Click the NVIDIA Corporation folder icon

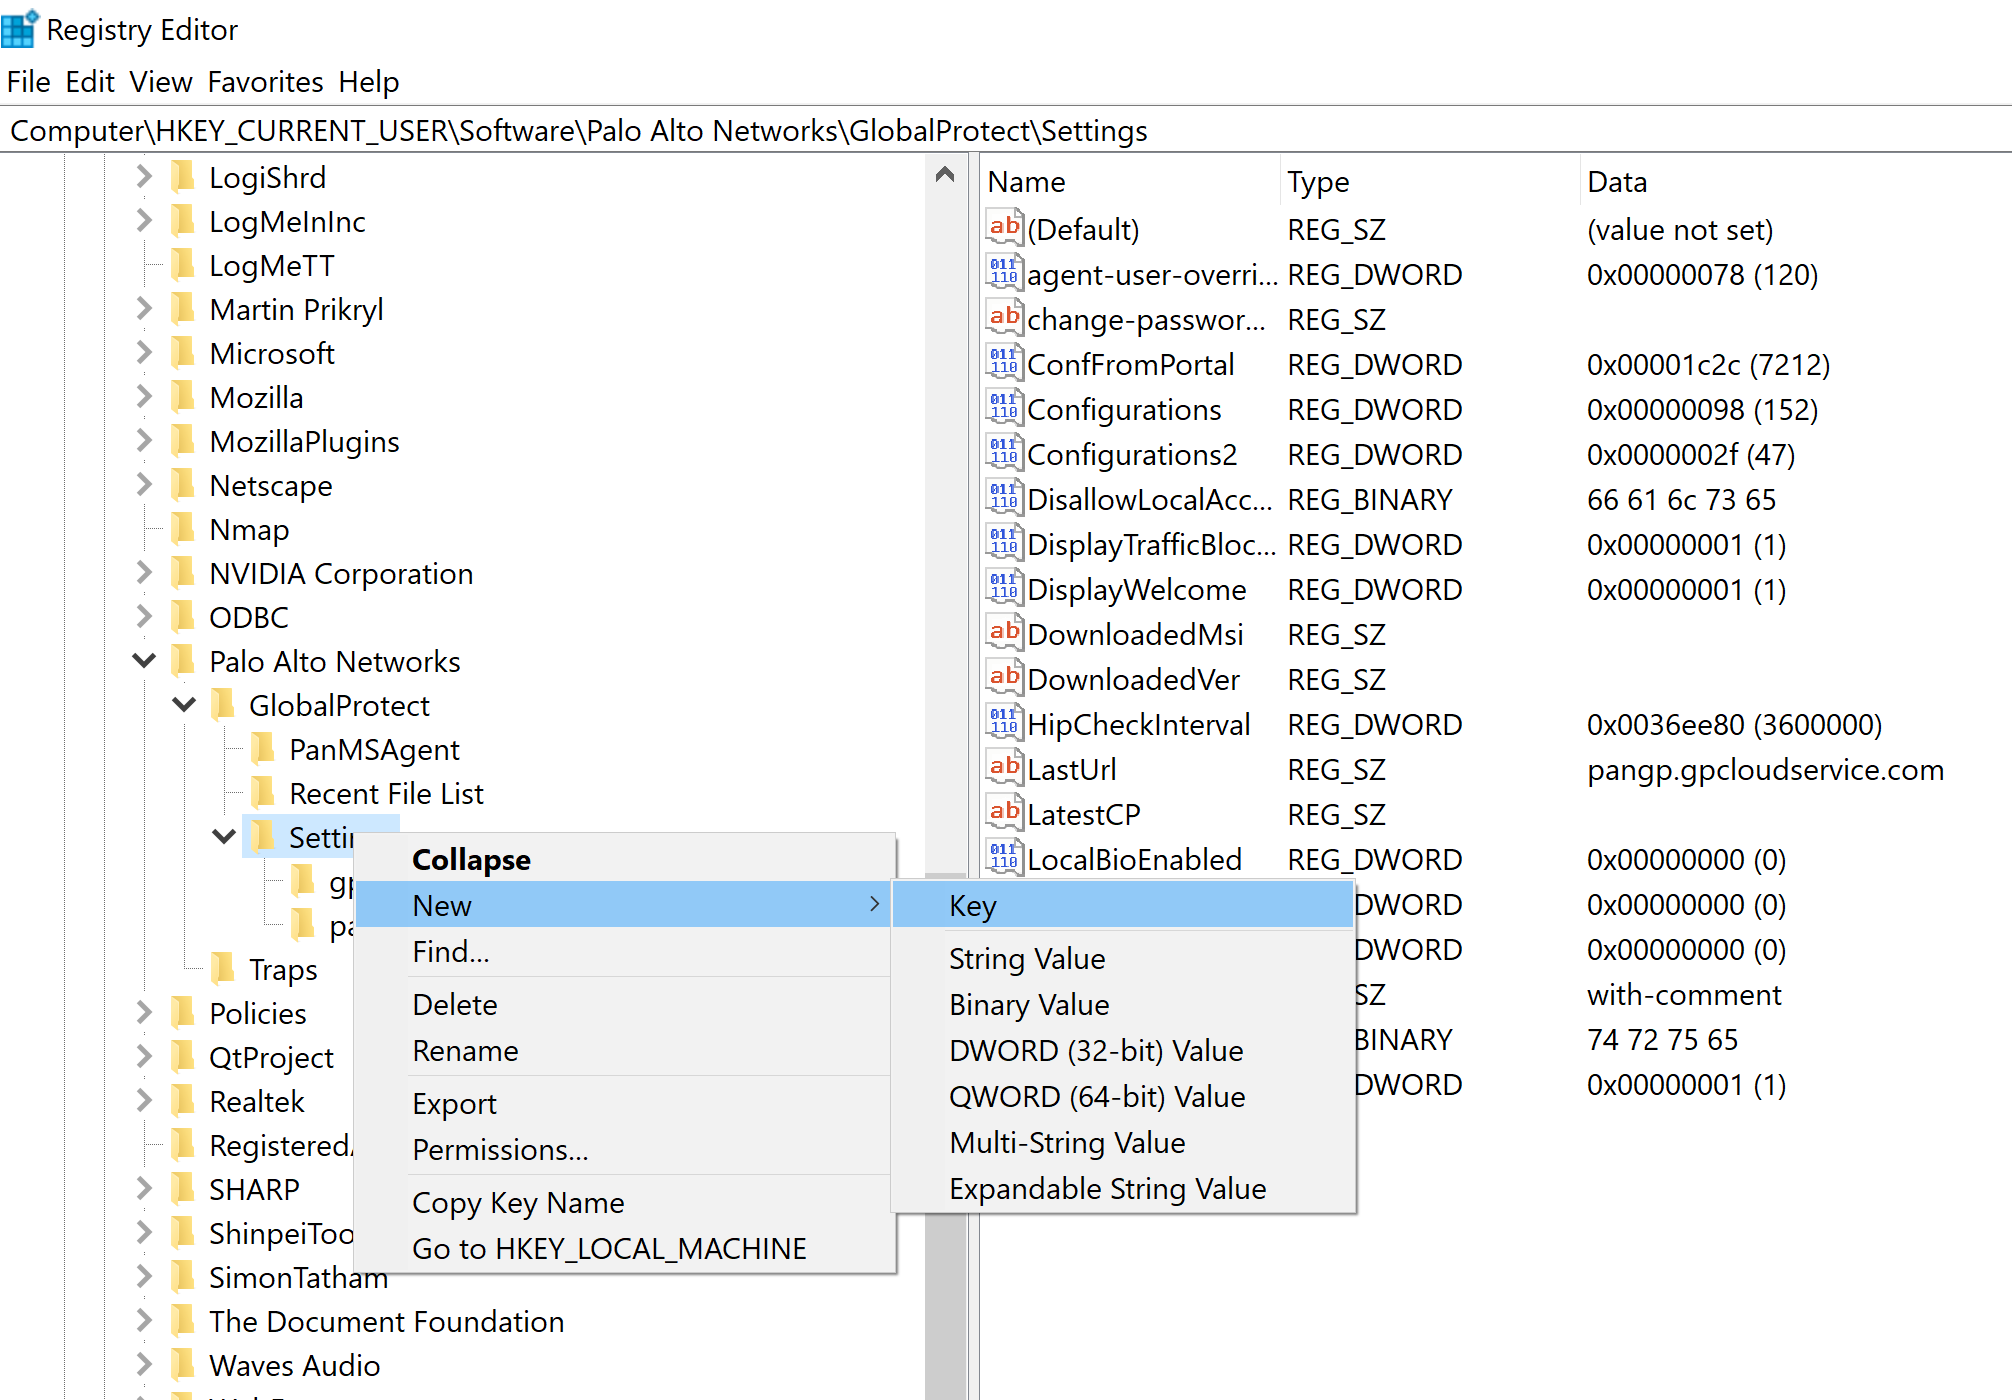[x=183, y=573]
